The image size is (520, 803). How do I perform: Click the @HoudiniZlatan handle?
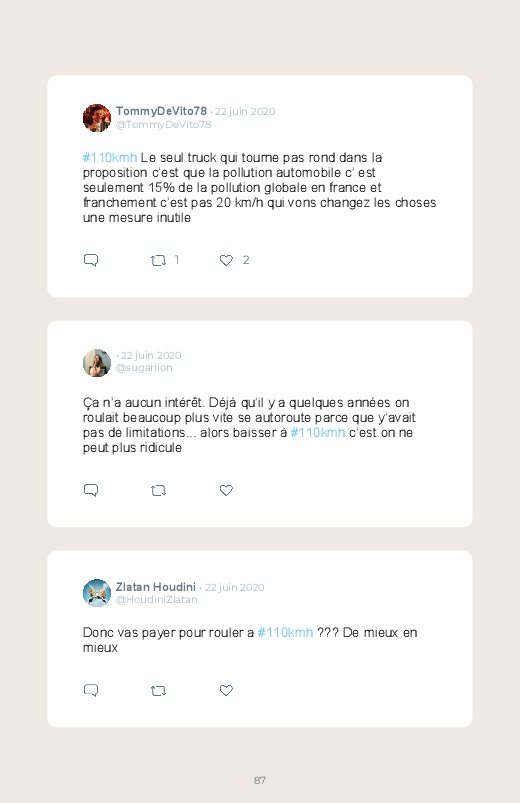157,600
